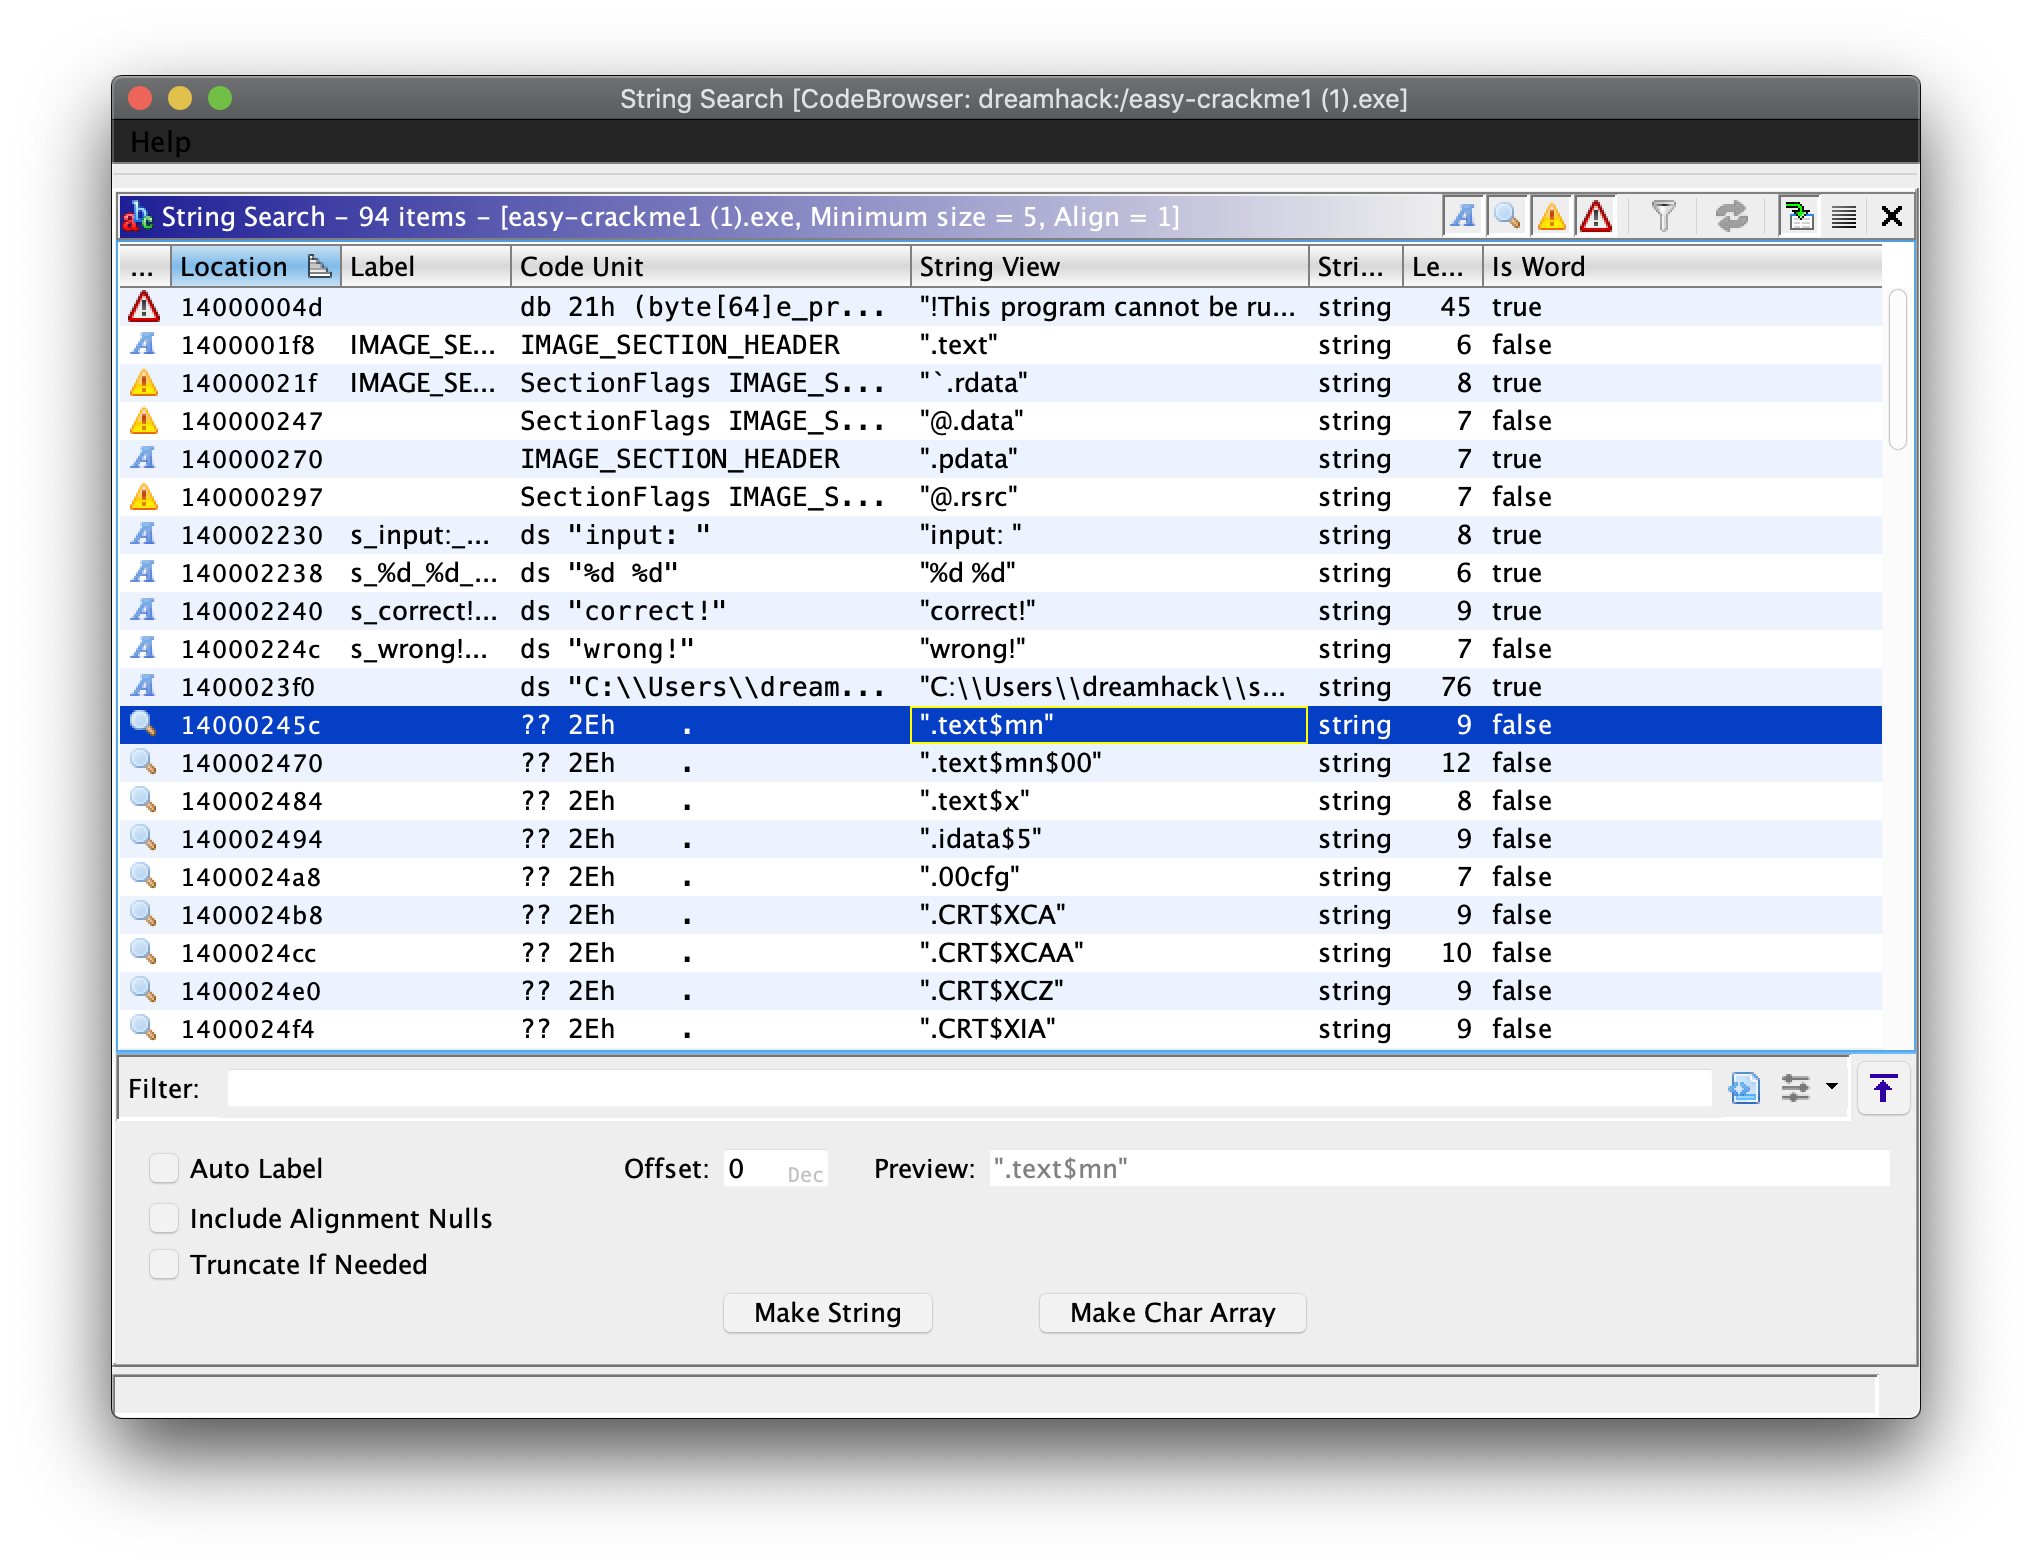The width and height of the screenshot is (2032, 1566).
Task: Click the vertical table scrollbar thumb
Action: tap(1897, 370)
